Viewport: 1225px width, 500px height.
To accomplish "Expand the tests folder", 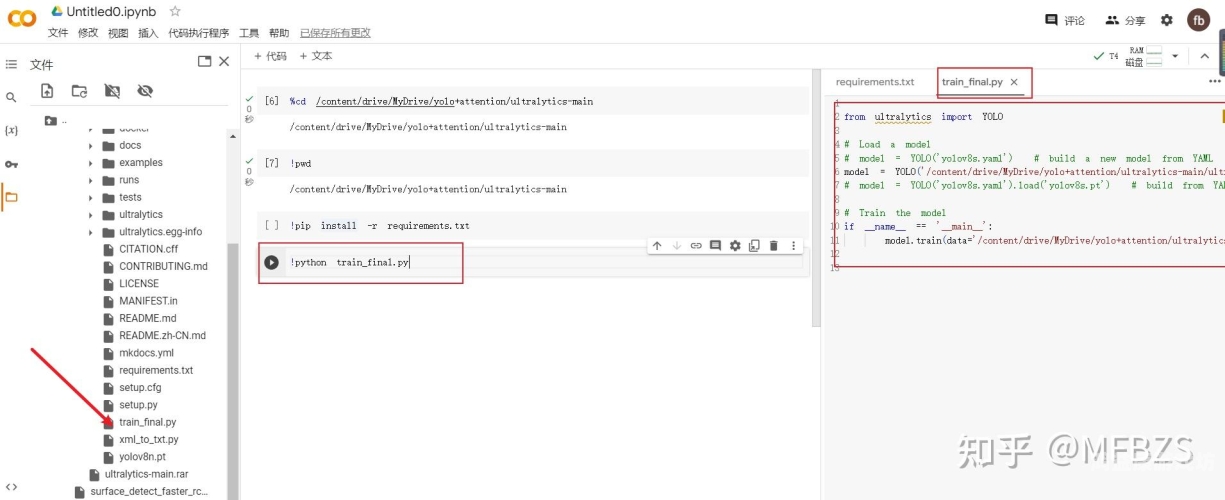I will pyautogui.click(x=90, y=197).
